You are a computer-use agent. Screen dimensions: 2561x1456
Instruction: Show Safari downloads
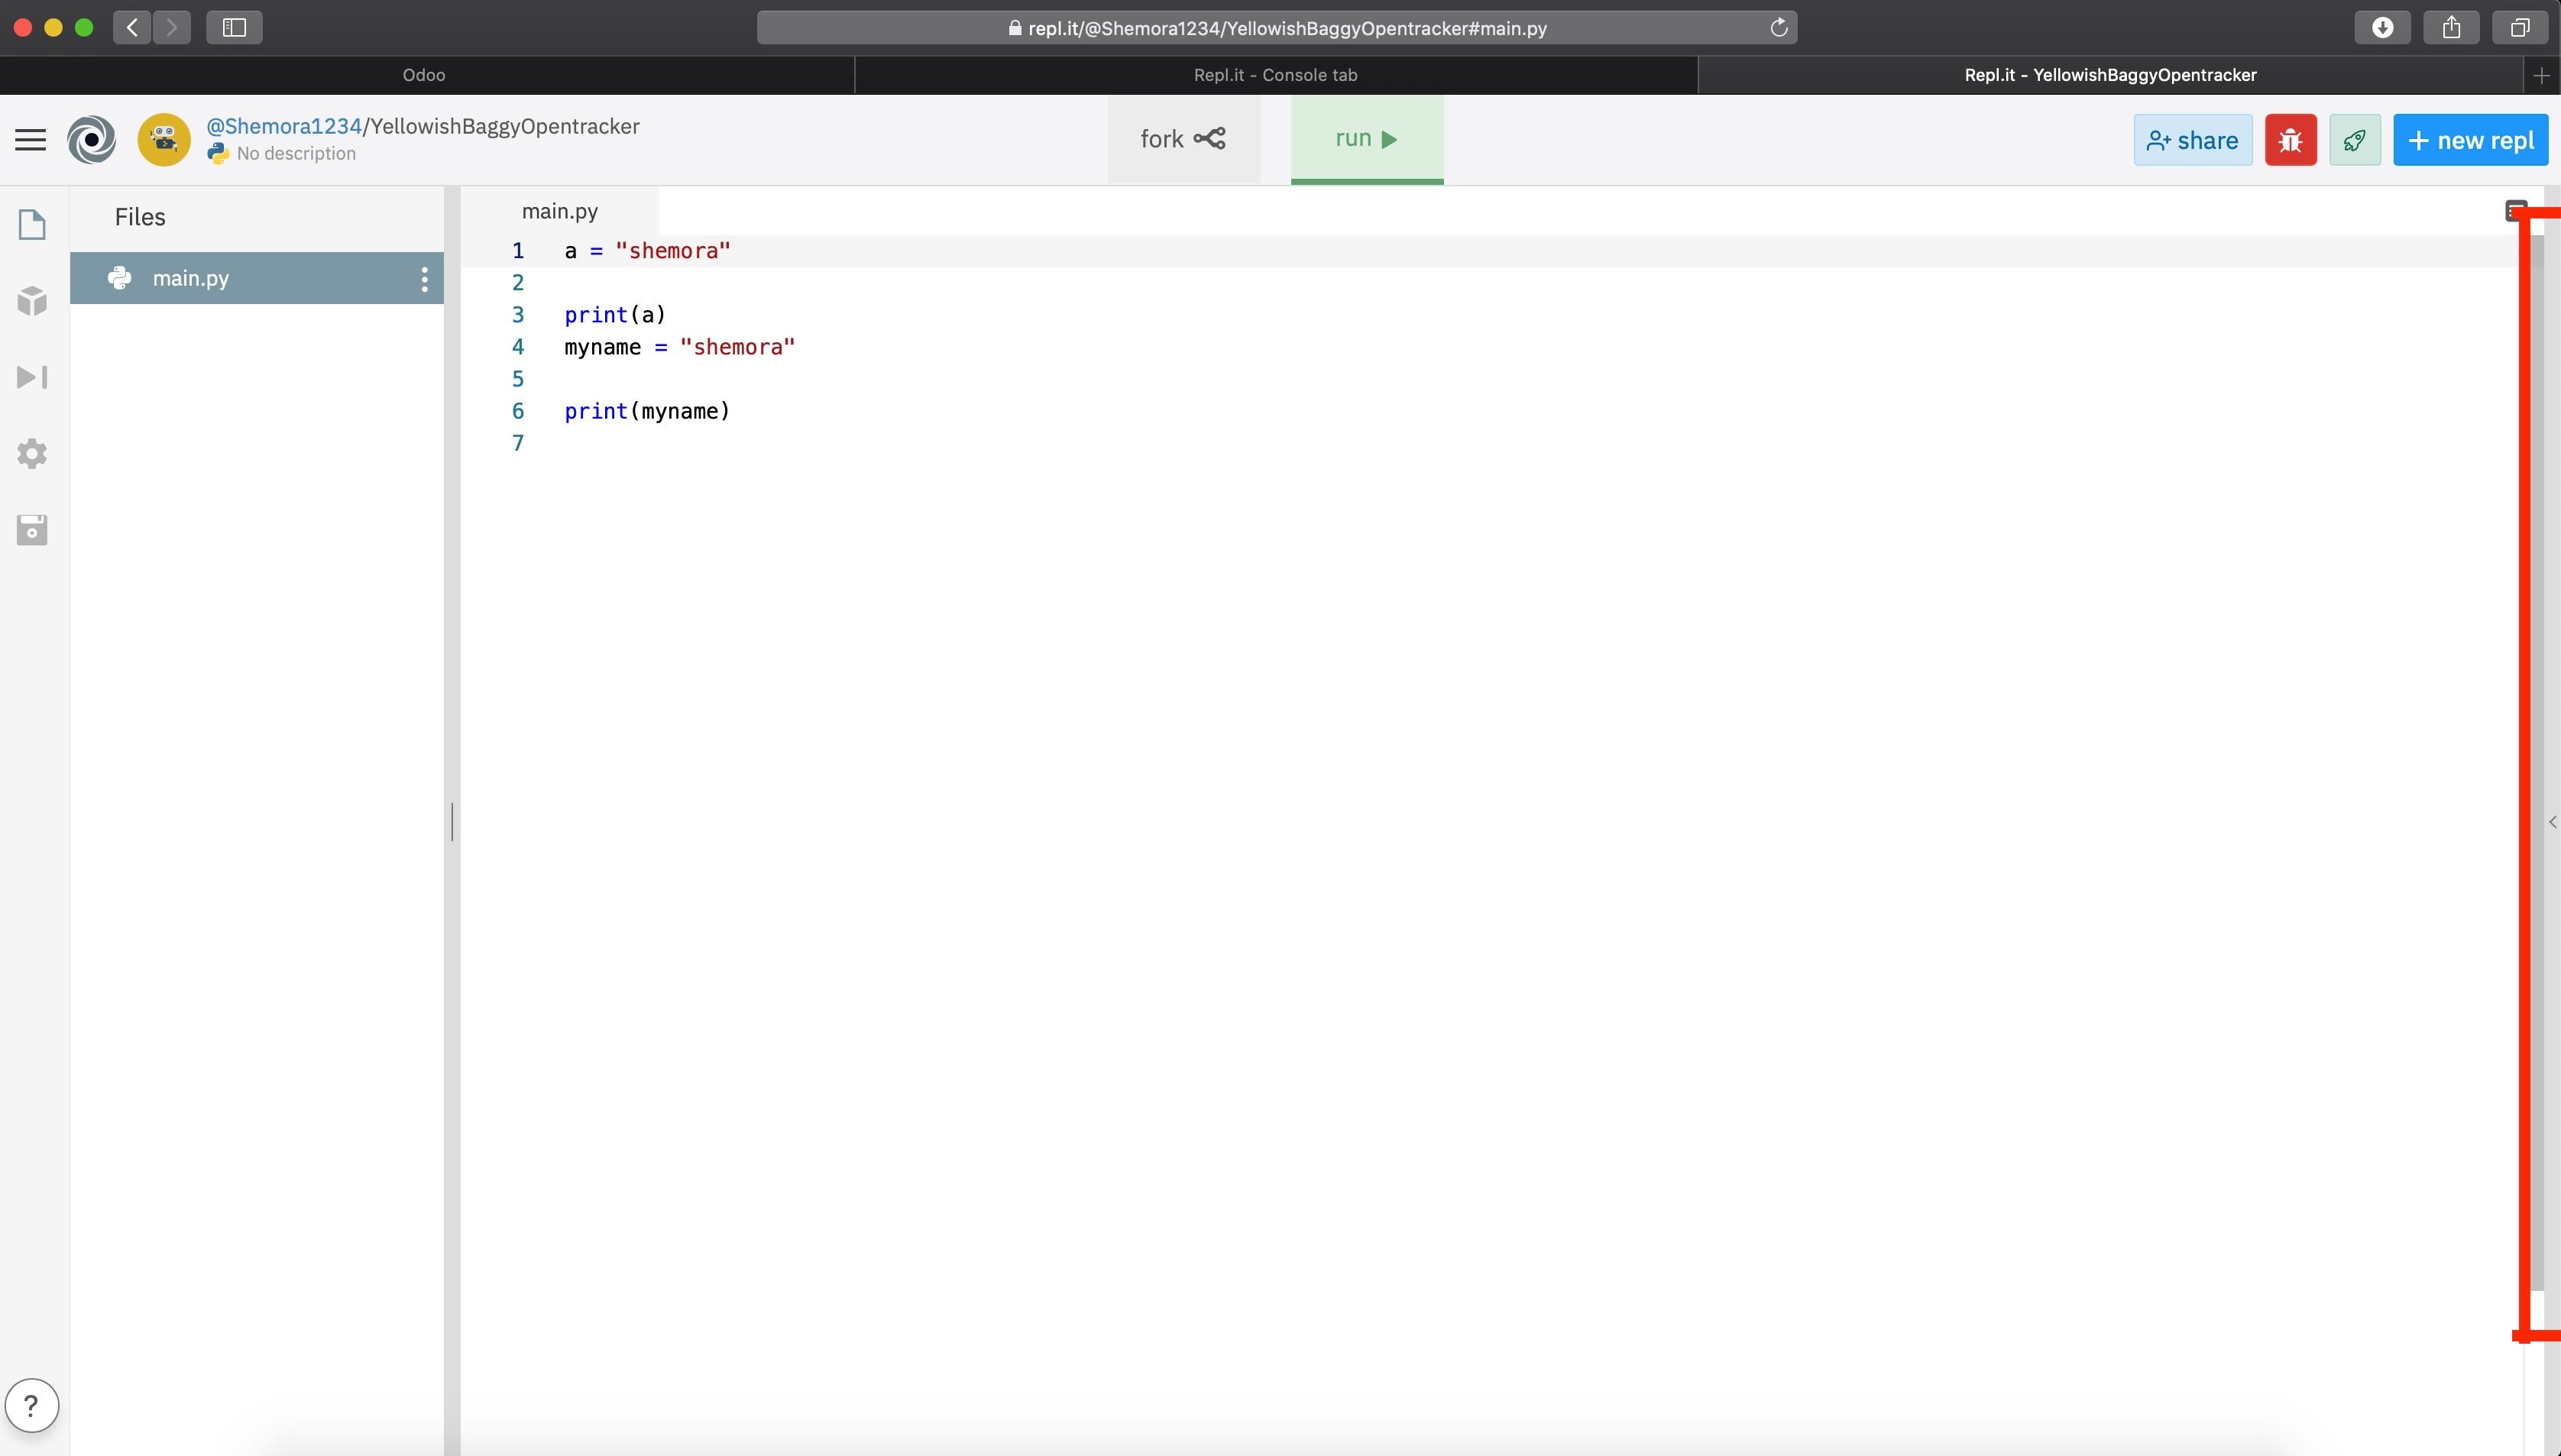2383,28
